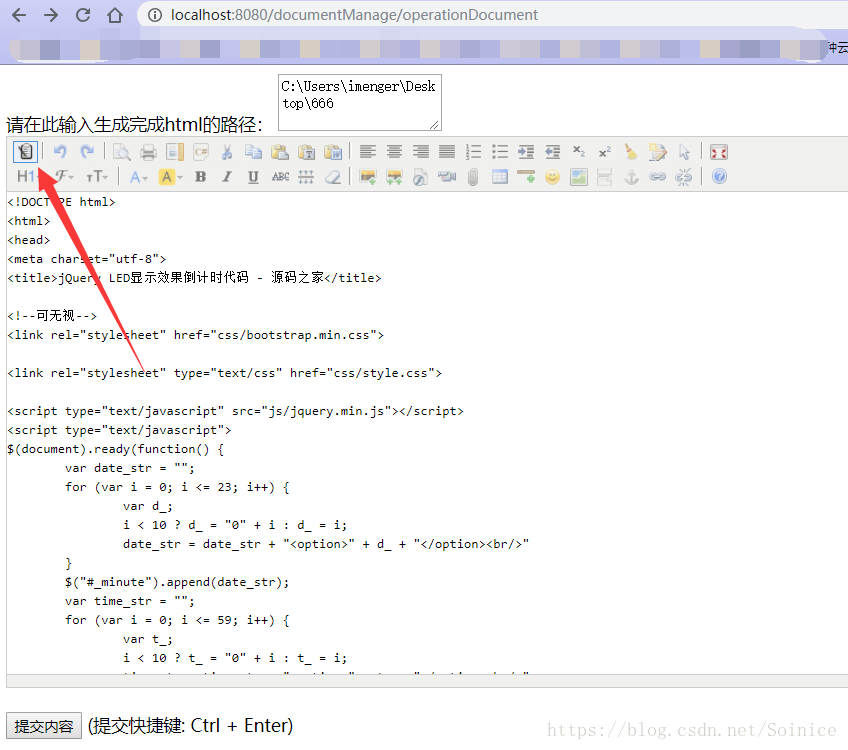Click the undo arrow icon

60,152
